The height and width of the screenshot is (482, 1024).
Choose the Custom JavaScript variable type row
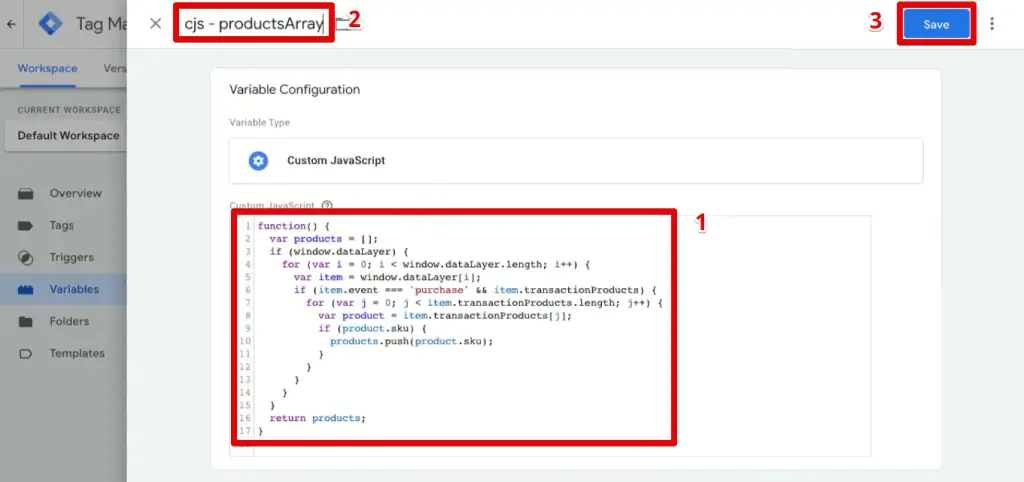coord(576,161)
